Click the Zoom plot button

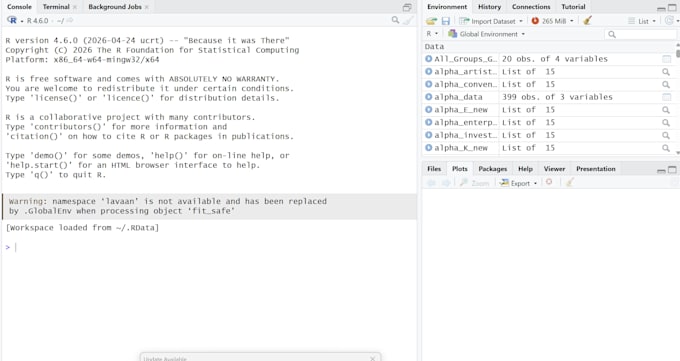click(474, 183)
